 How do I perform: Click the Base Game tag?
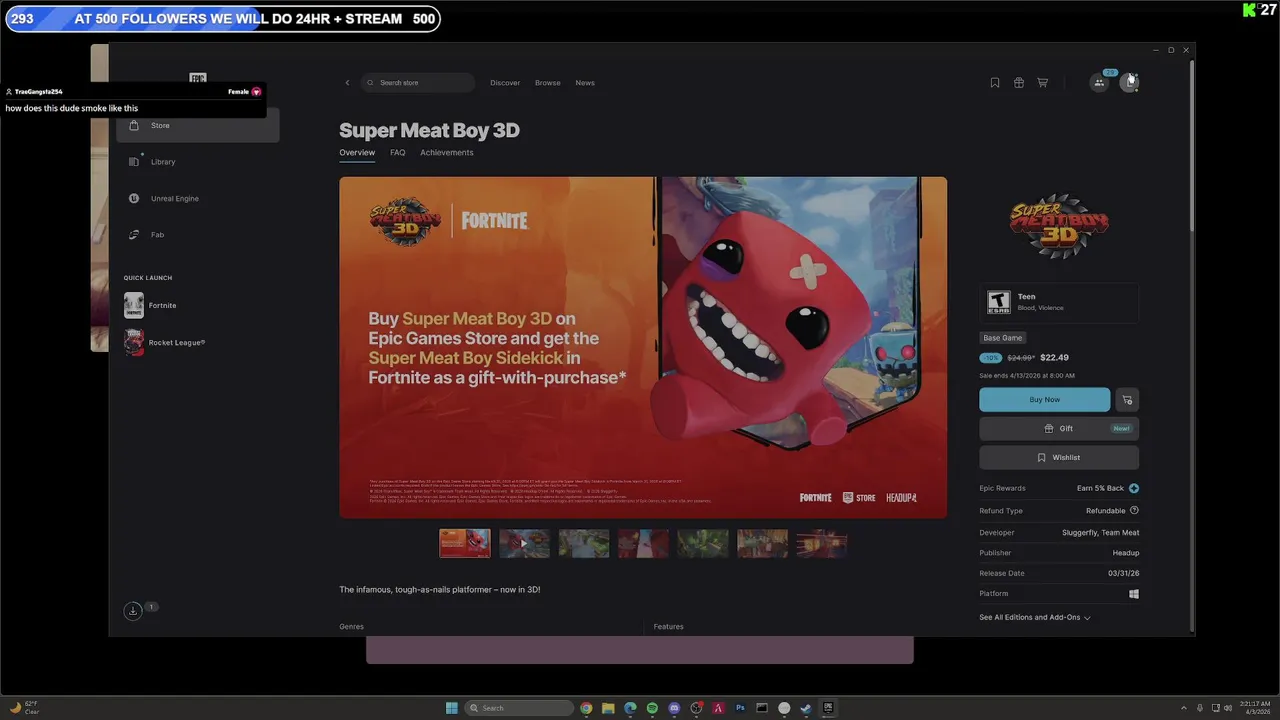click(x=1002, y=338)
